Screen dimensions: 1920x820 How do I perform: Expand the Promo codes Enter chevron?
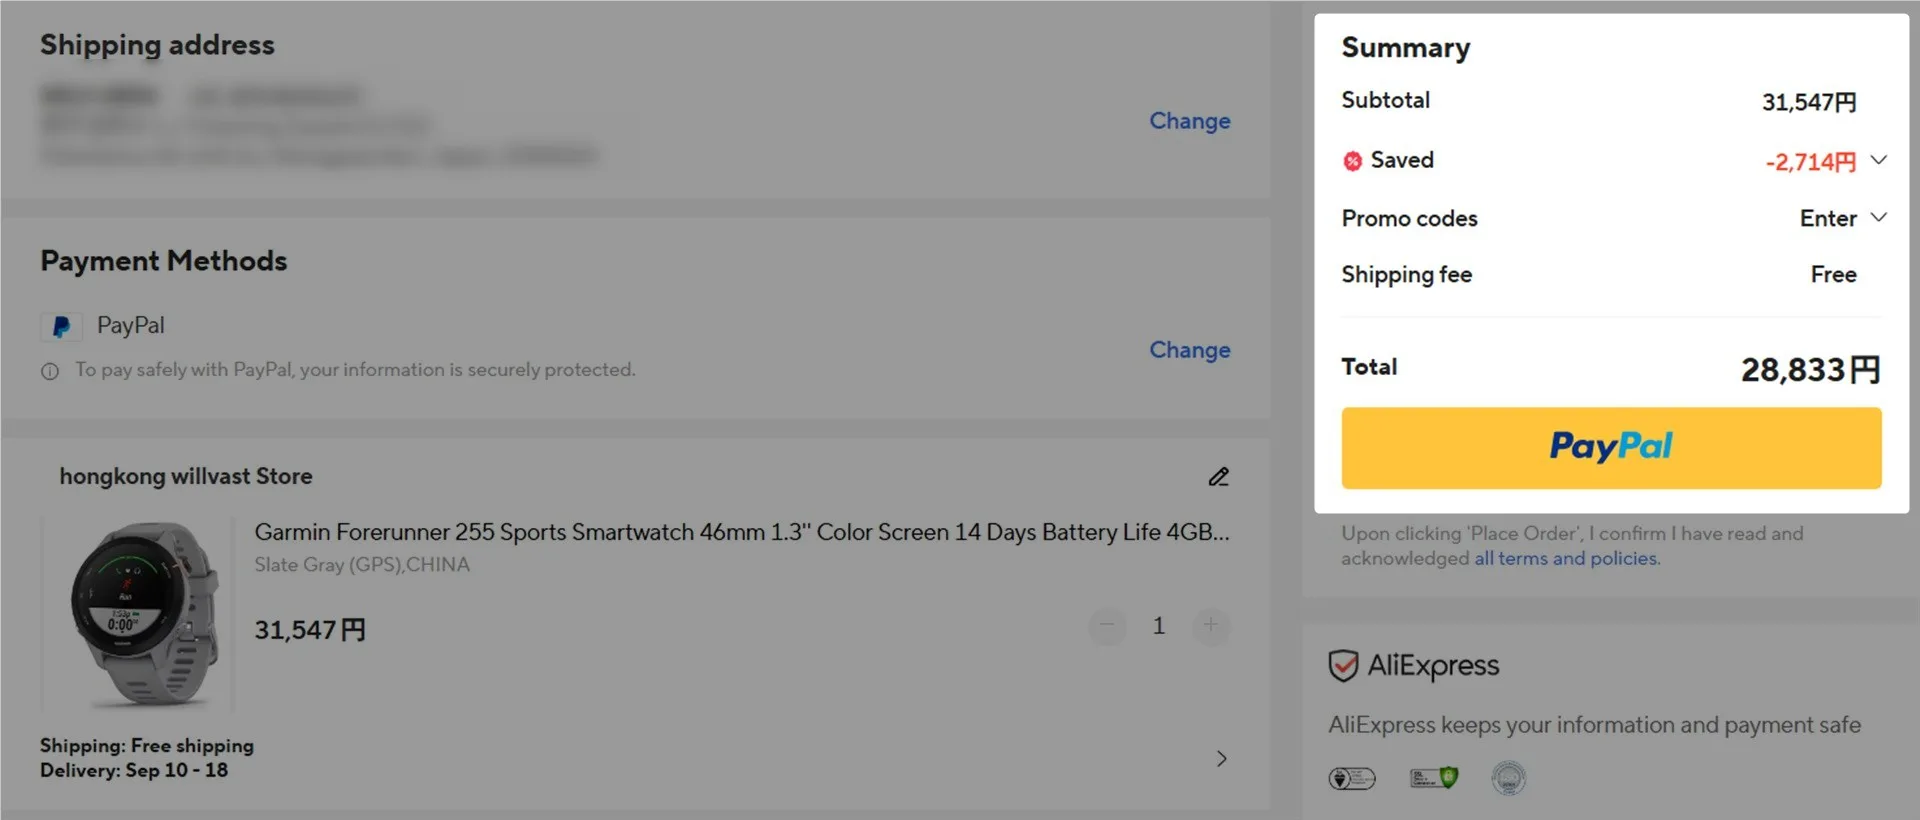coord(1878,217)
